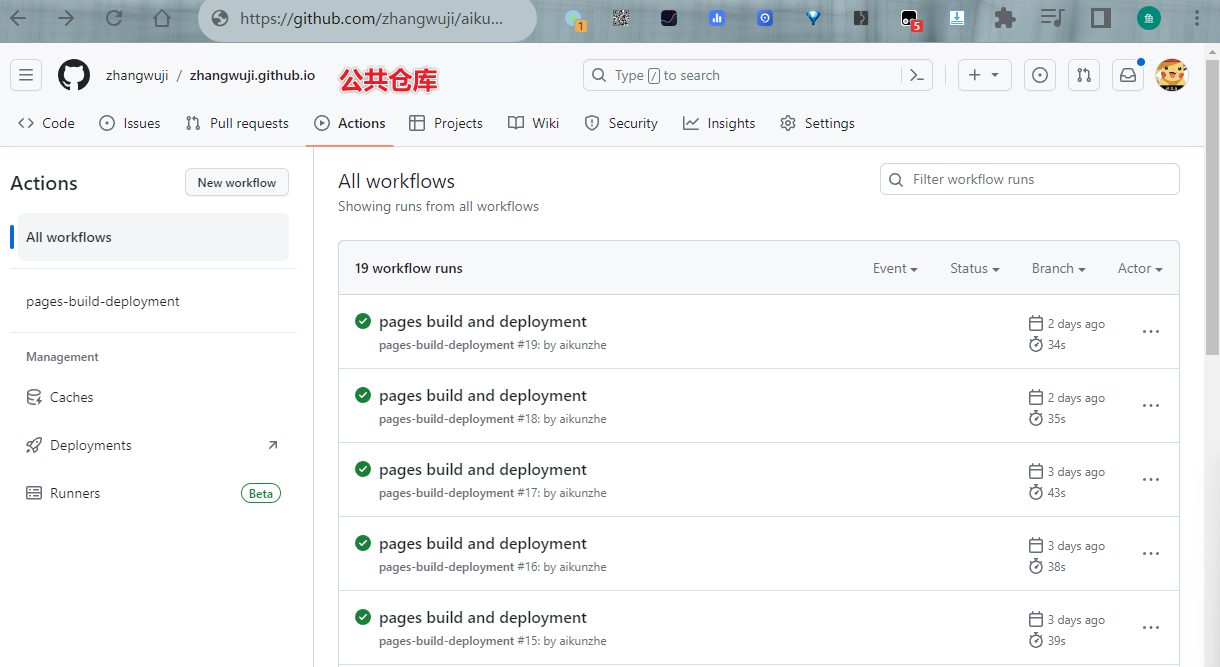Image resolution: width=1220 pixels, height=667 pixels.
Task: Switch to the Insights tab
Action: pos(719,123)
